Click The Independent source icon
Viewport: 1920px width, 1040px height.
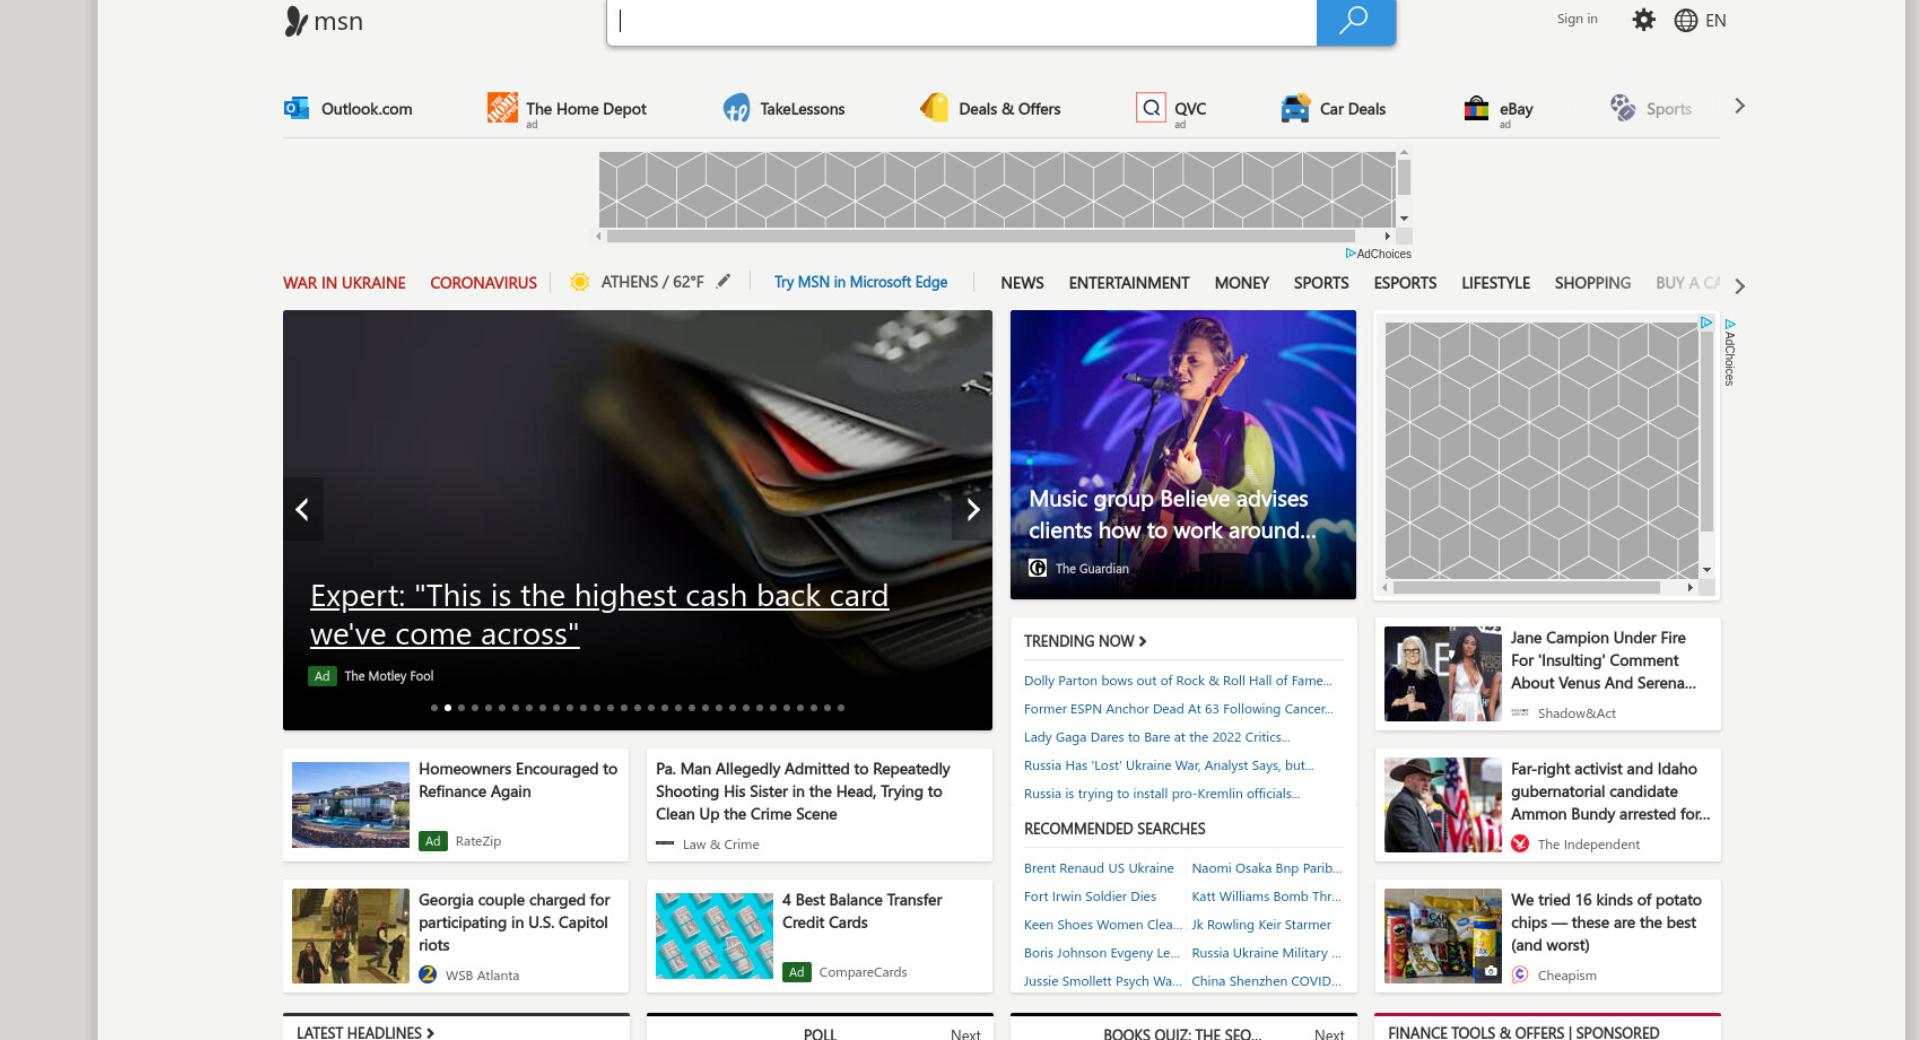point(1520,844)
